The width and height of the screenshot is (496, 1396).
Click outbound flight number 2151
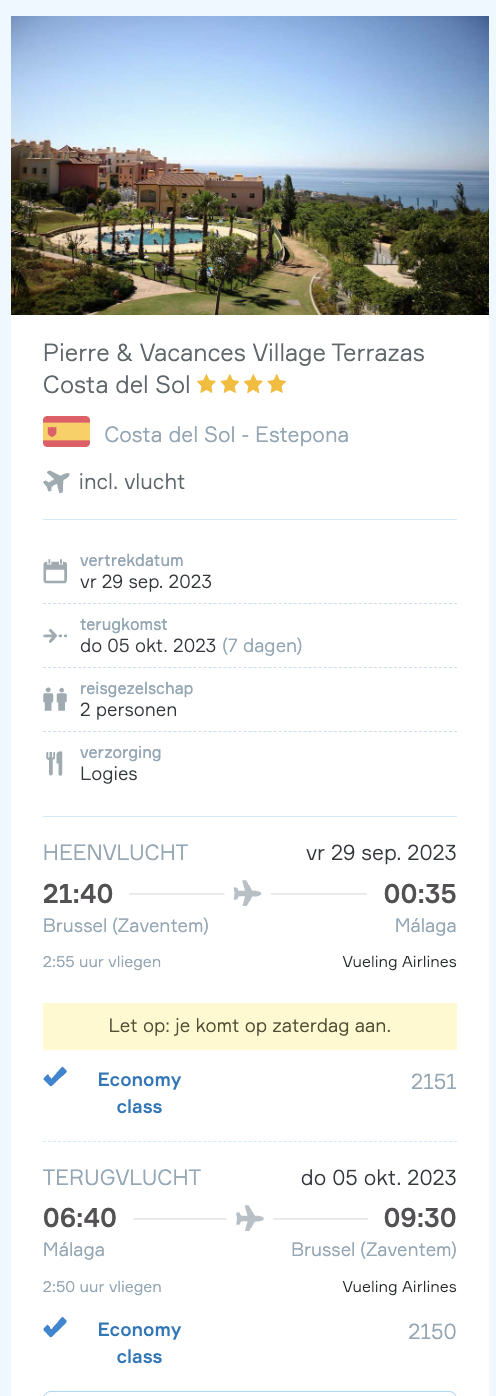tap(434, 1081)
